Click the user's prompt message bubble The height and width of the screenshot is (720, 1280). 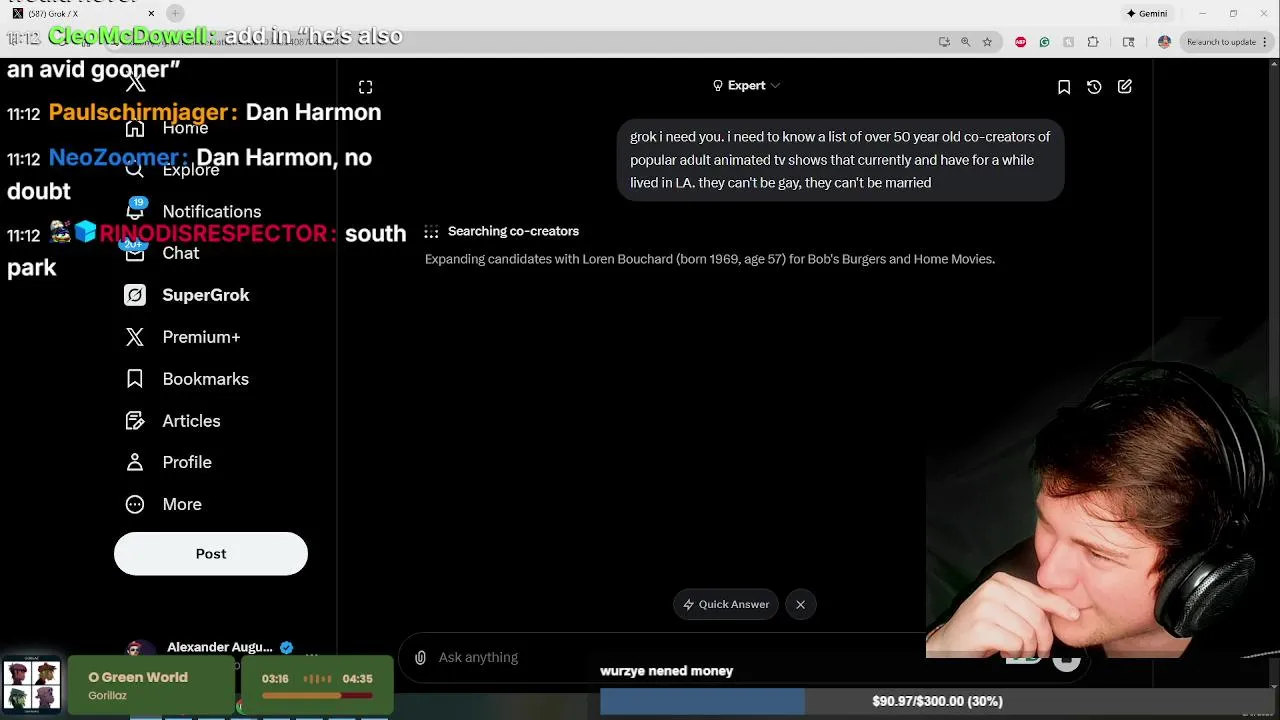[x=841, y=160]
